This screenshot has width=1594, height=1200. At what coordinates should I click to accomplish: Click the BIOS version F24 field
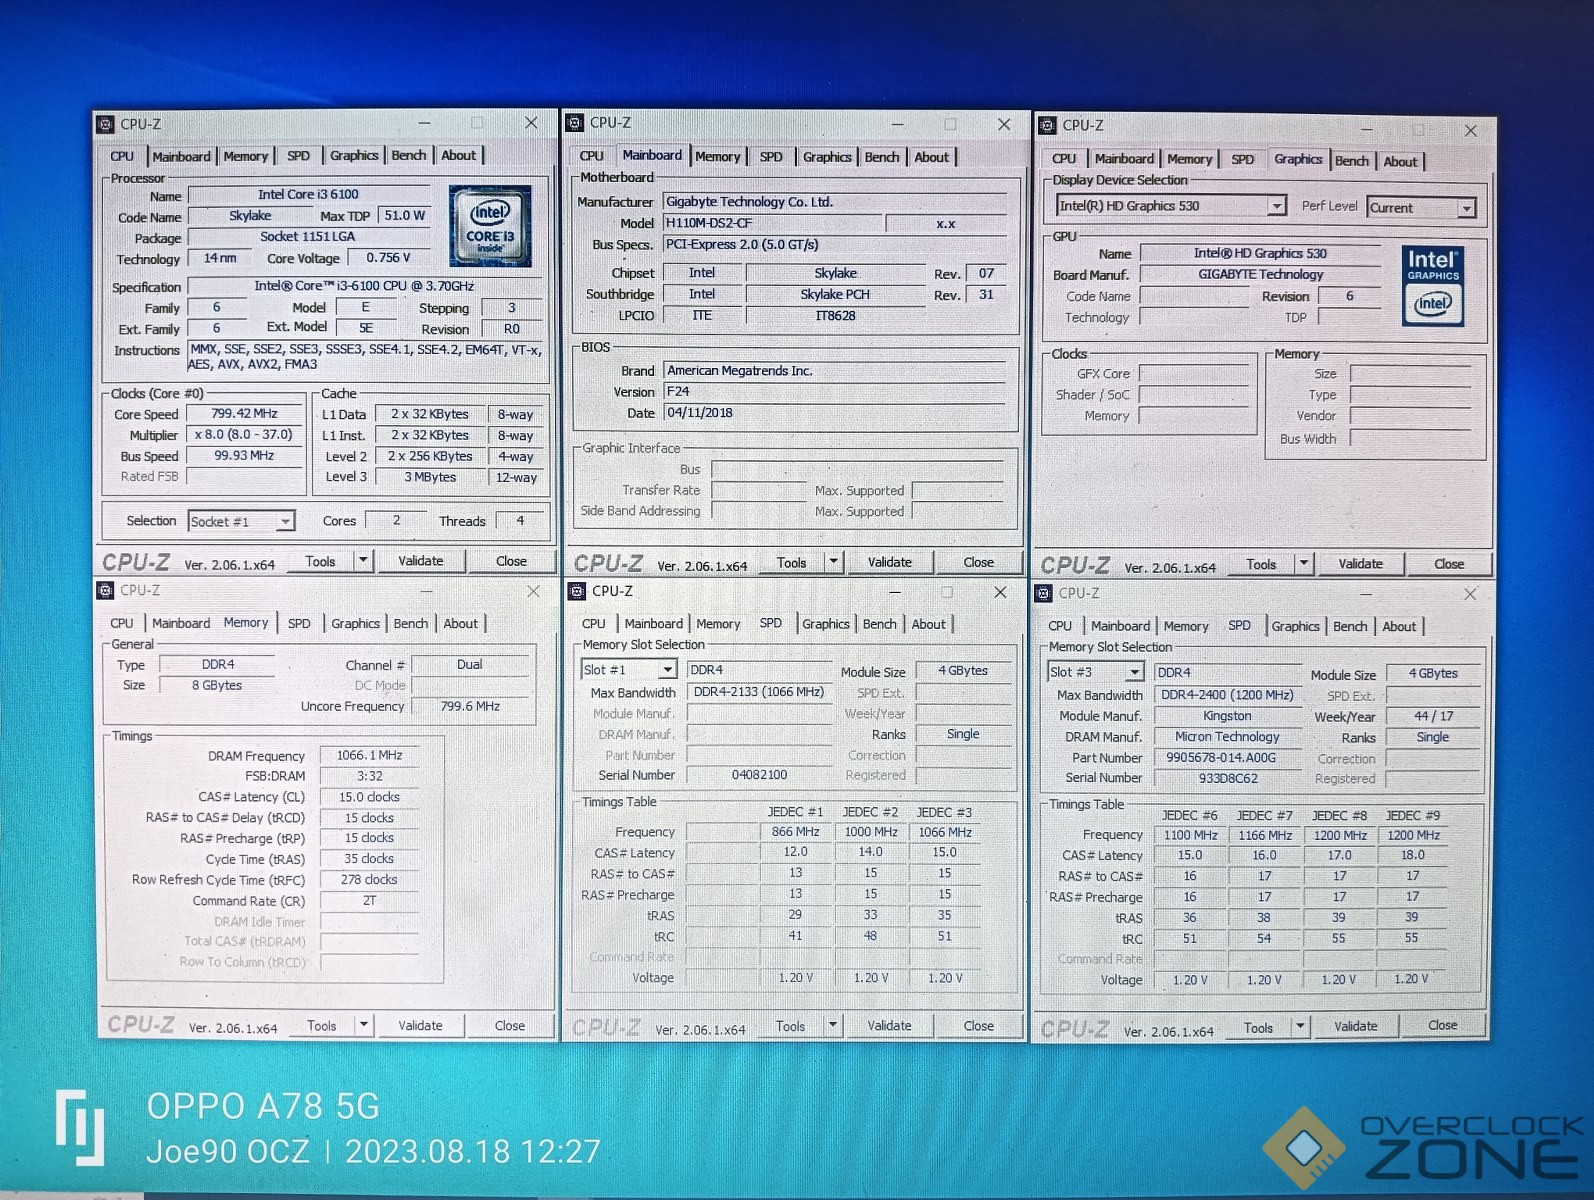click(x=835, y=391)
